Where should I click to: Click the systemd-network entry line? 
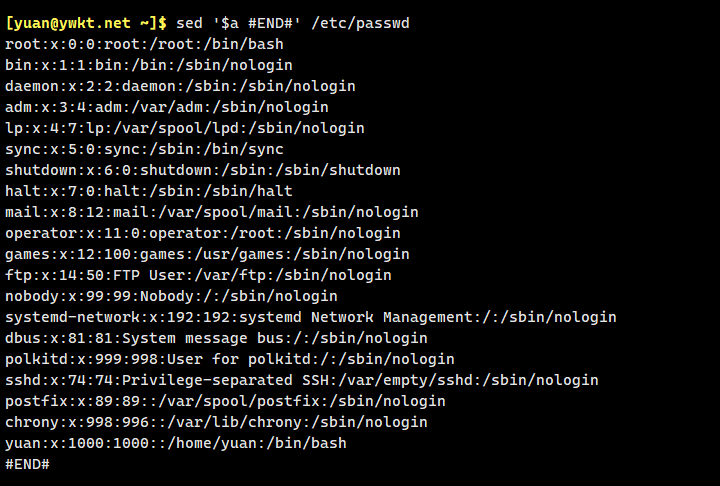pos(311,317)
